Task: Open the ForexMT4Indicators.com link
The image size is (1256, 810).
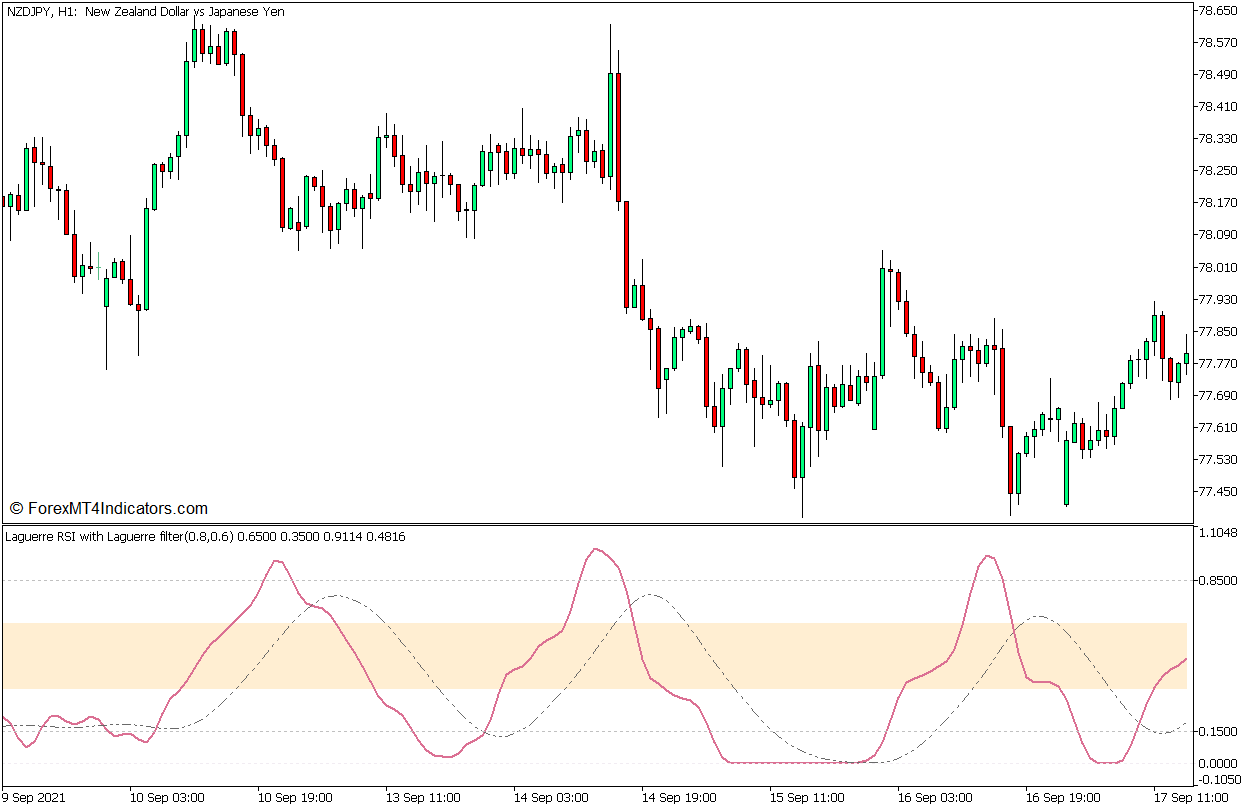Action: click(x=110, y=507)
